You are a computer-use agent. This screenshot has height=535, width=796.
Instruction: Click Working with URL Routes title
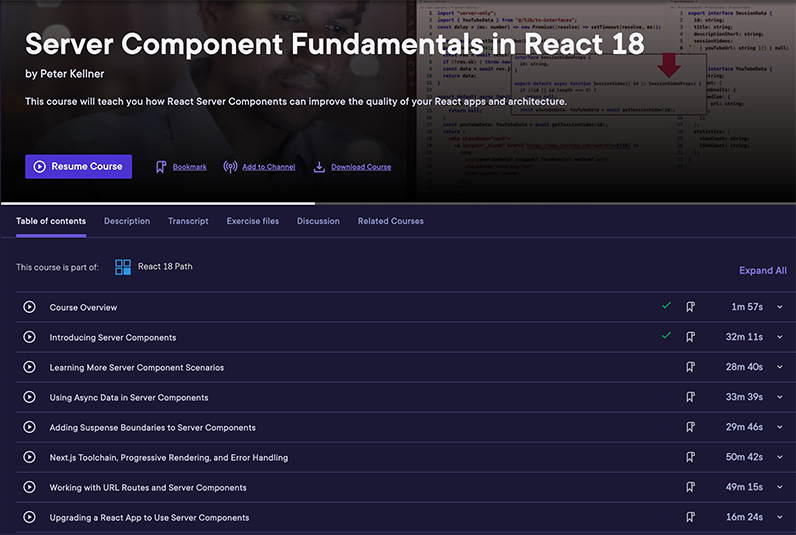point(148,487)
